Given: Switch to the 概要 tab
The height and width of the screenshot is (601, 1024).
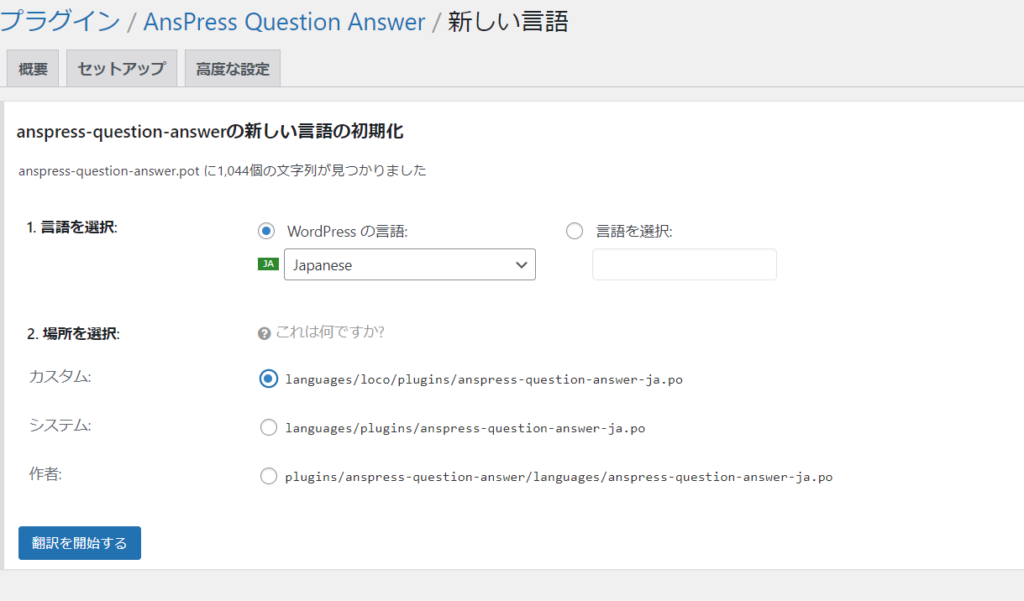Looking at the screenshot, I should (x=33, y=70).
